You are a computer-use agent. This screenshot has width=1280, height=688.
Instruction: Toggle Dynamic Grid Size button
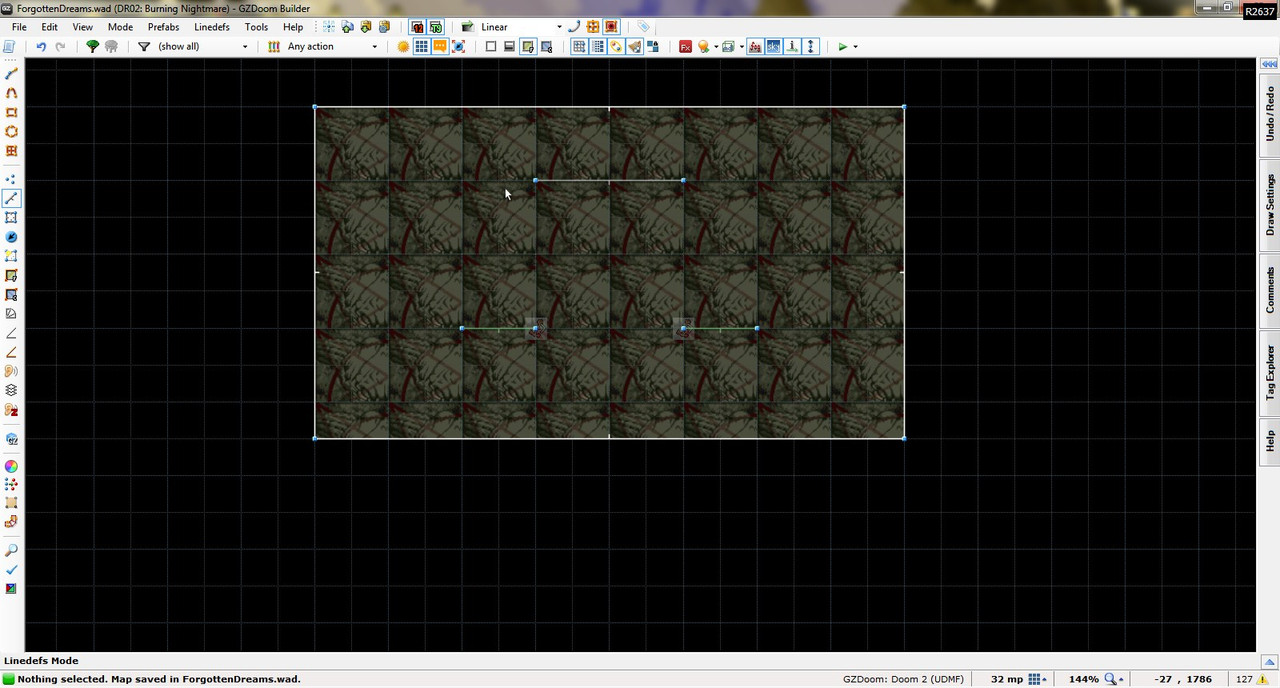pyautogui.click(x=597, y=47)
